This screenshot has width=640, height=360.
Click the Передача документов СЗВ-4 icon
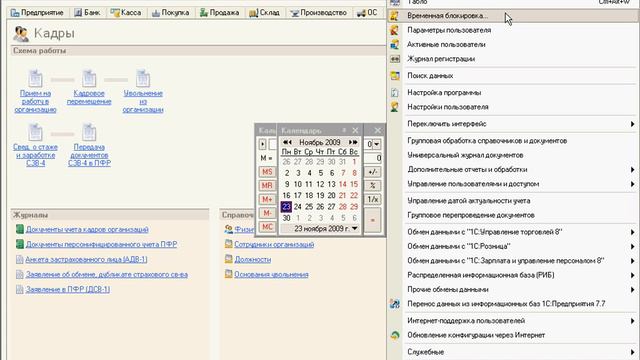(x=89, y=132)
